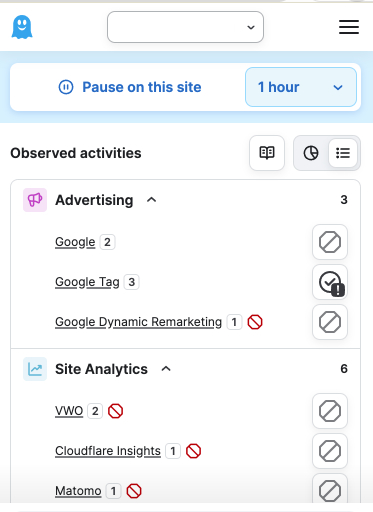Click the pause circle icon
The image size is (373, 512).
tap(66, 87)
